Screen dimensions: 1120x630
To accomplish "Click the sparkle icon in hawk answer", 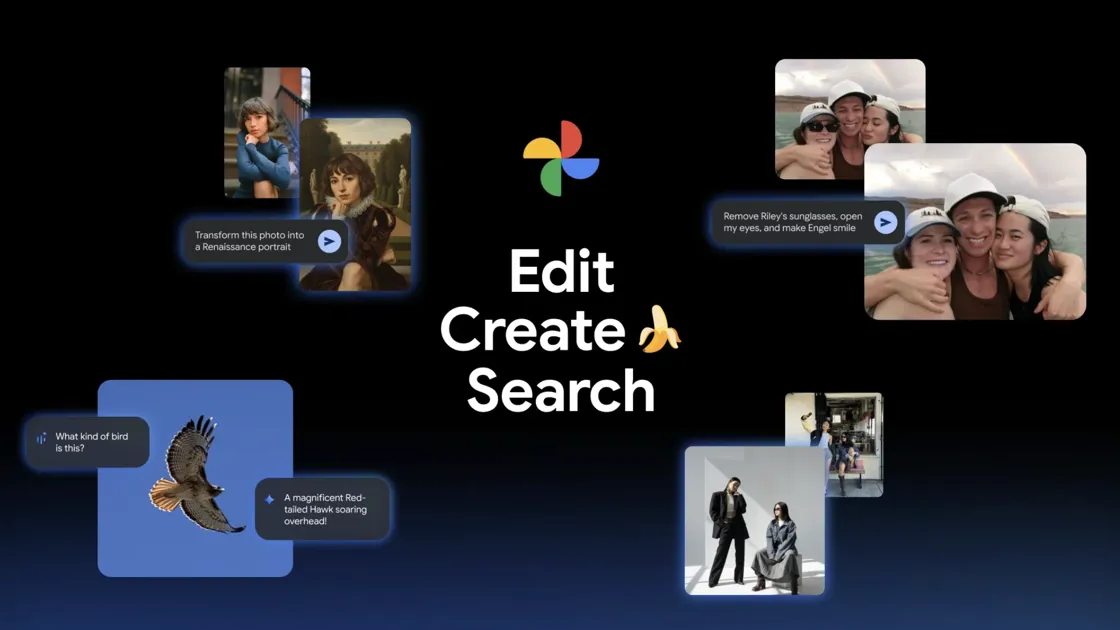I will (269, 499).
